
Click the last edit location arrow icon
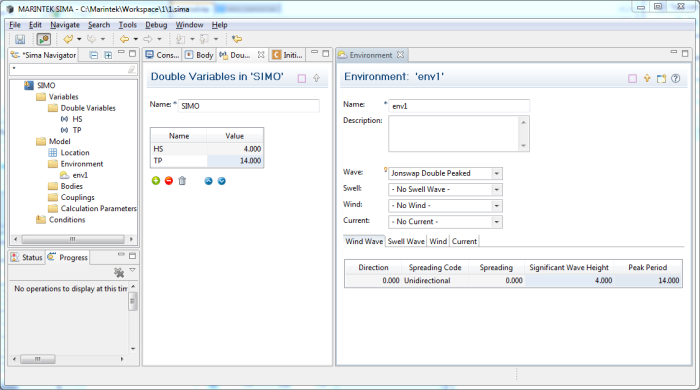click(237, 39)
